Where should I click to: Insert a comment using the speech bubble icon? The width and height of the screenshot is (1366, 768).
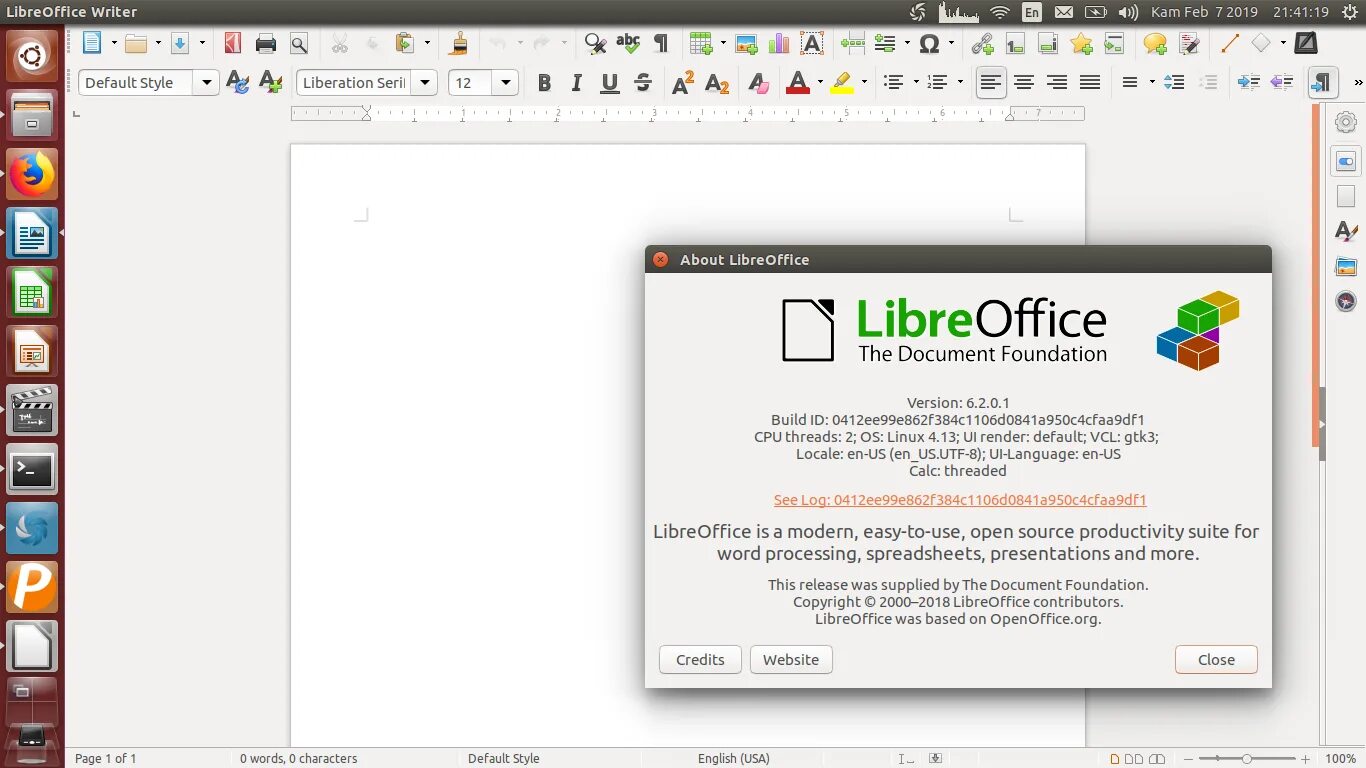[x=1155, y=43]
